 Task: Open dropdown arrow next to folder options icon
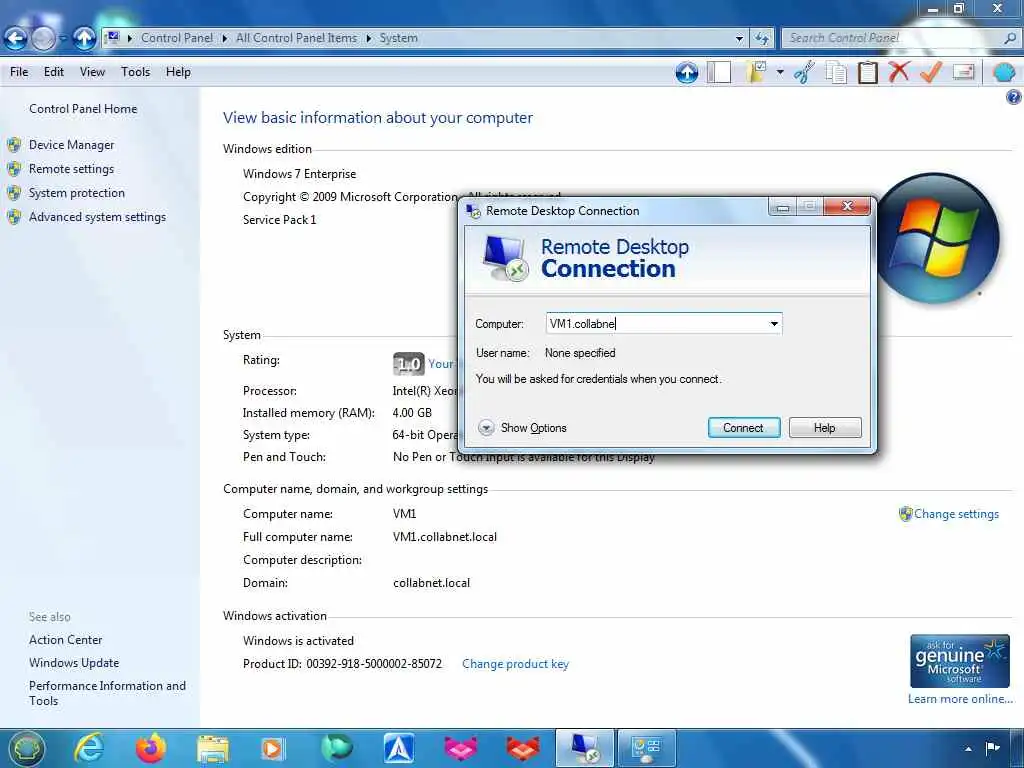780,72
